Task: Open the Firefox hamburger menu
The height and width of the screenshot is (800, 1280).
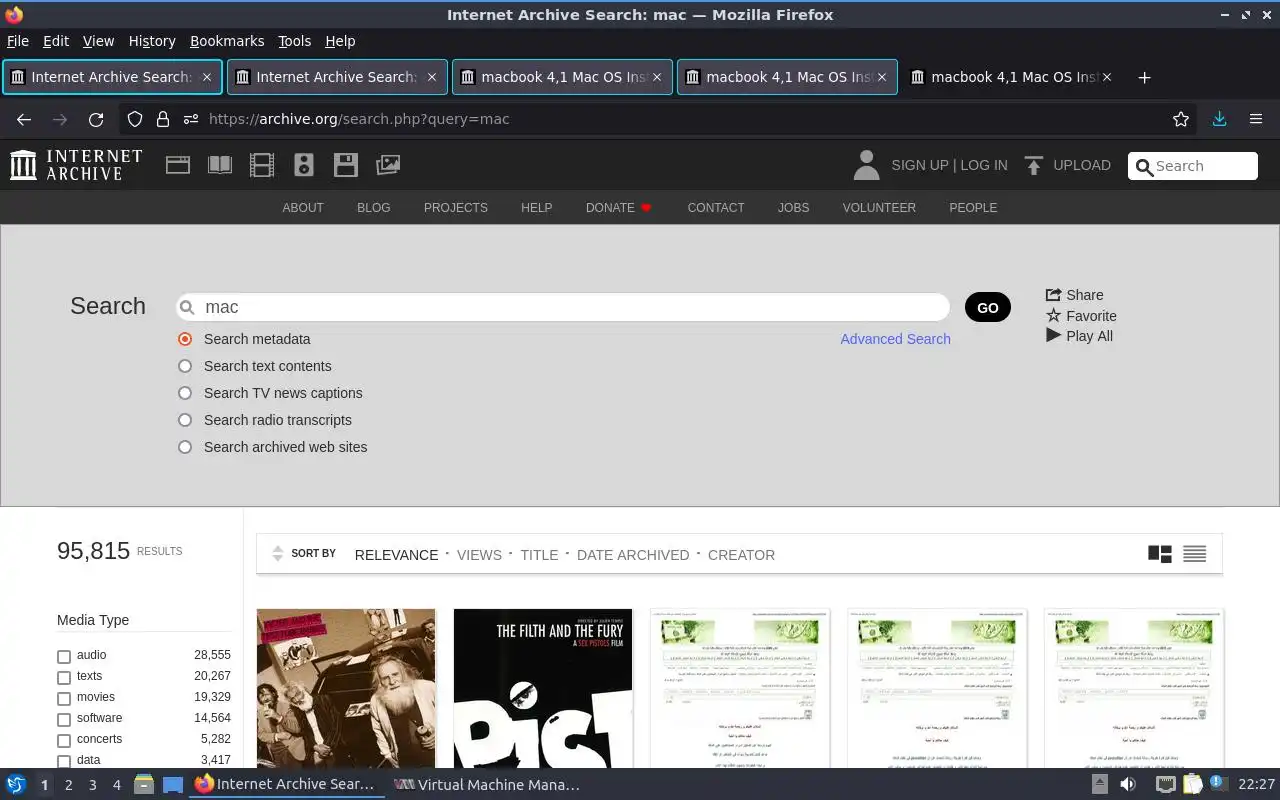Action: (x=1256, y=119)
